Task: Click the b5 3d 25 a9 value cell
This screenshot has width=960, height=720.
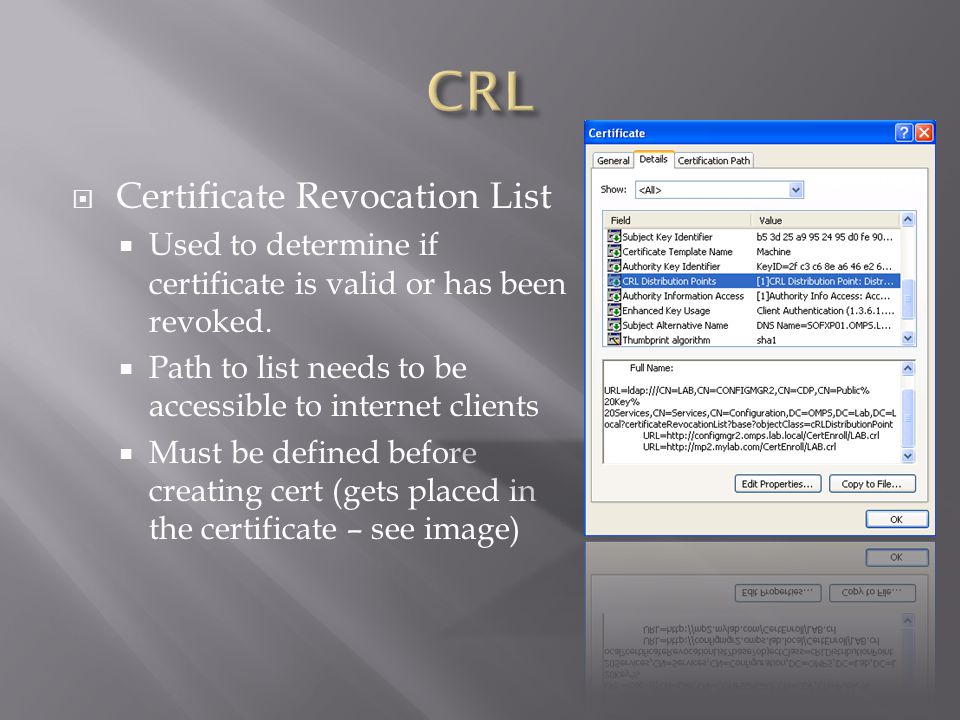Action: (825, 236)
